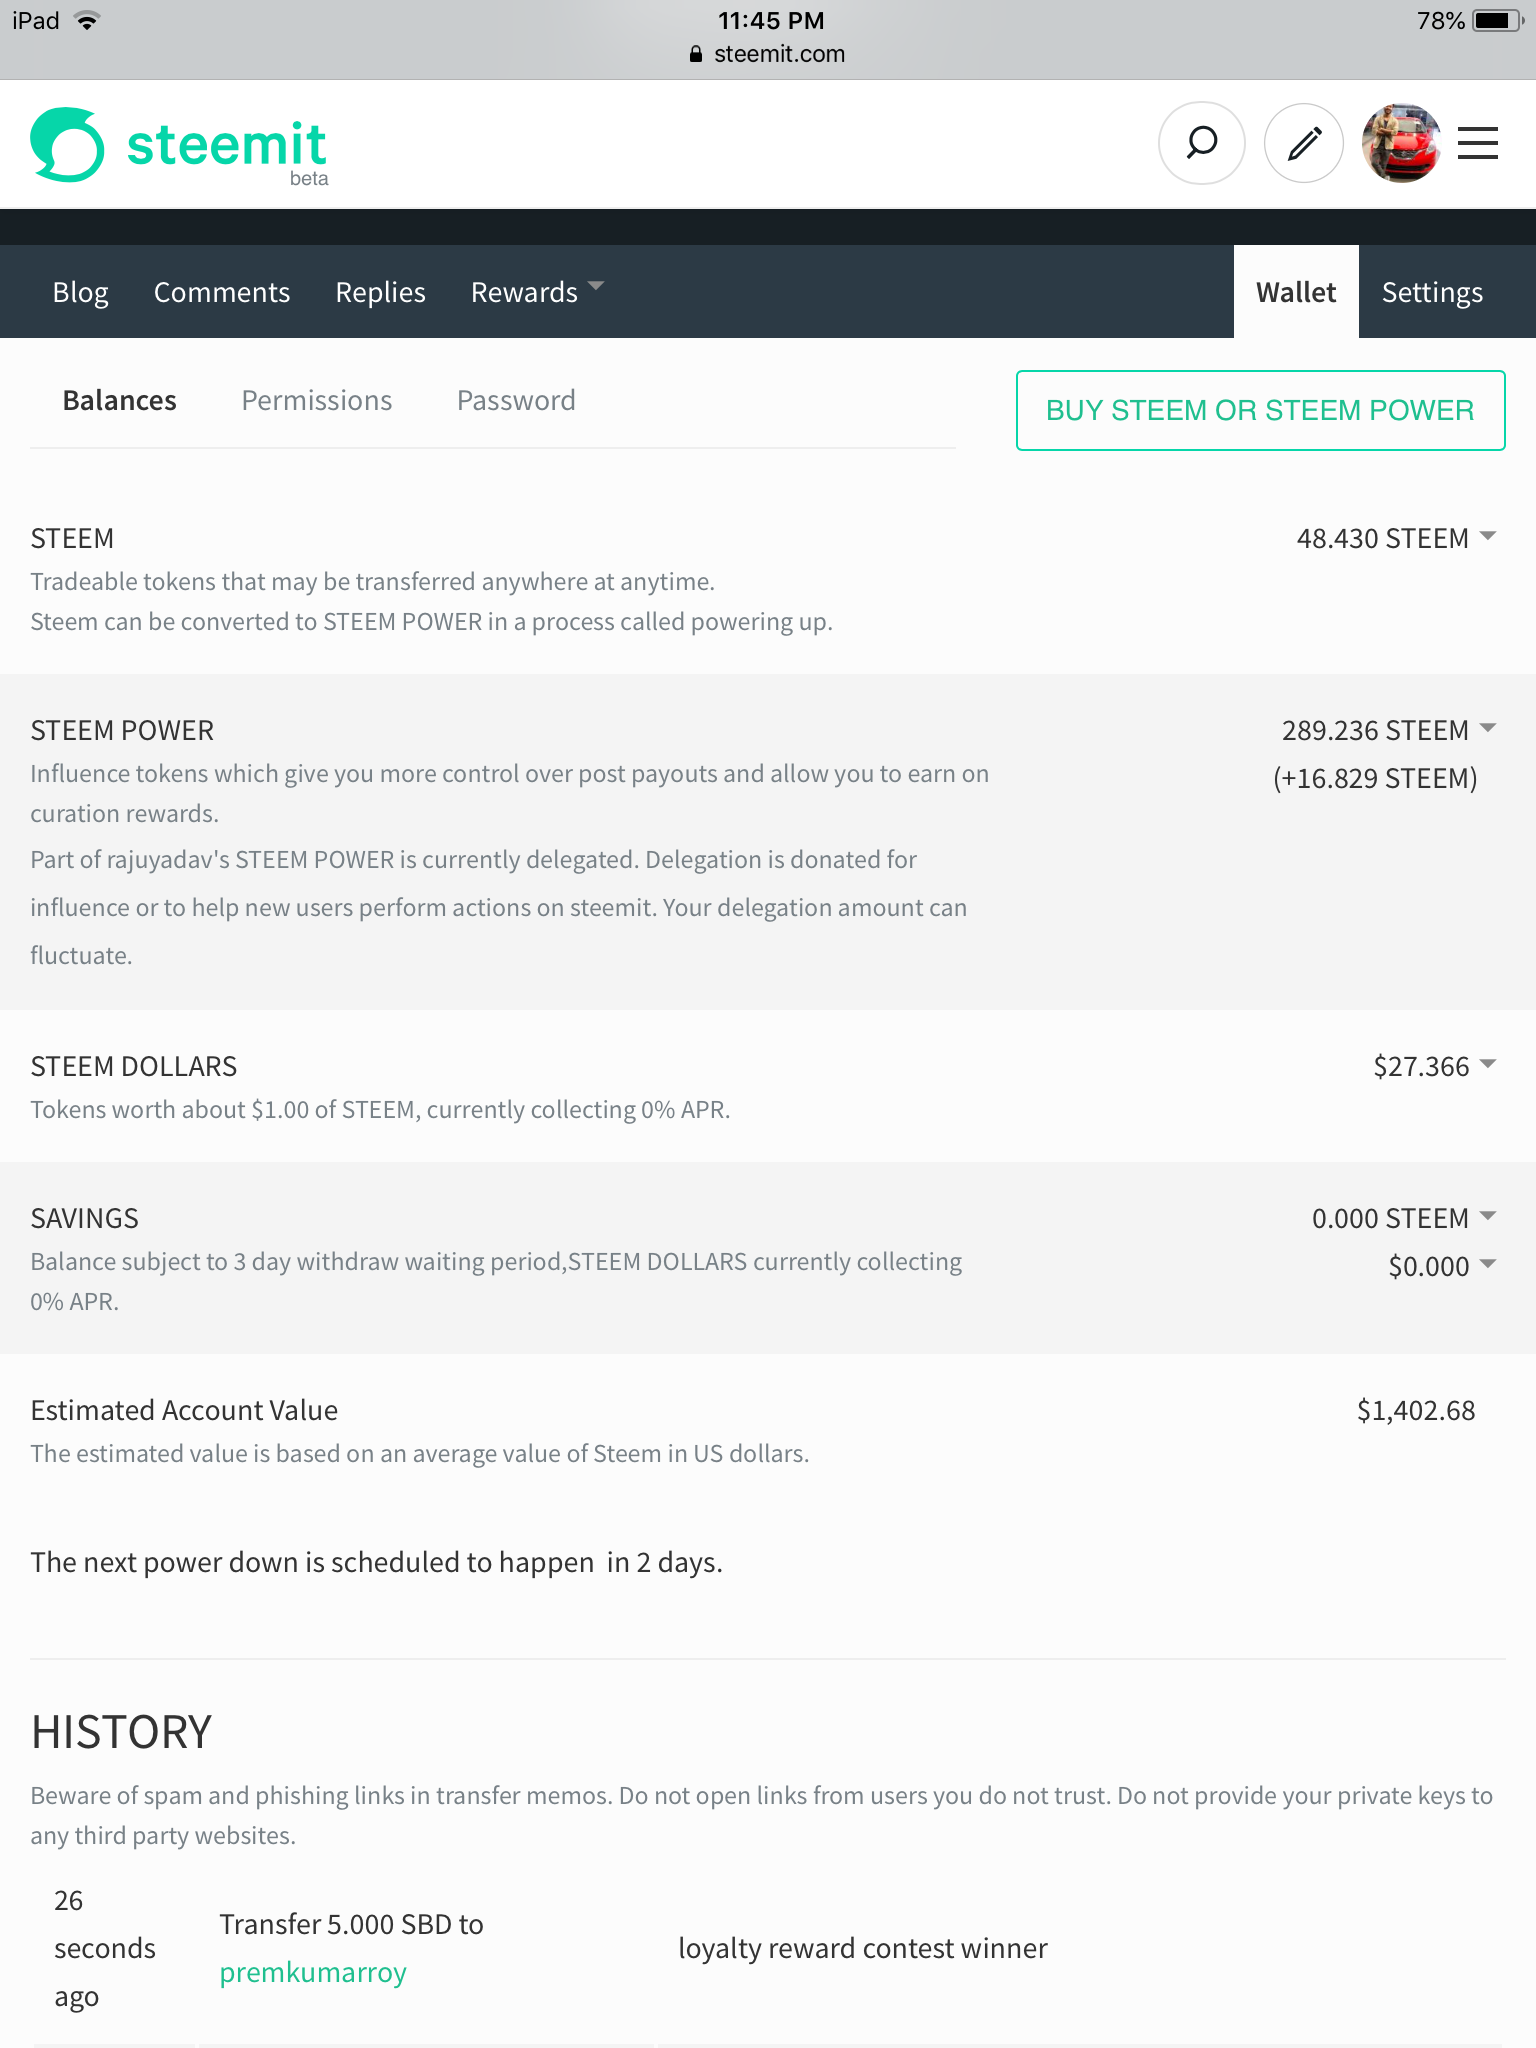
Task: Click Buy Steem or Steem Power button
Action: click(1260, 410)
